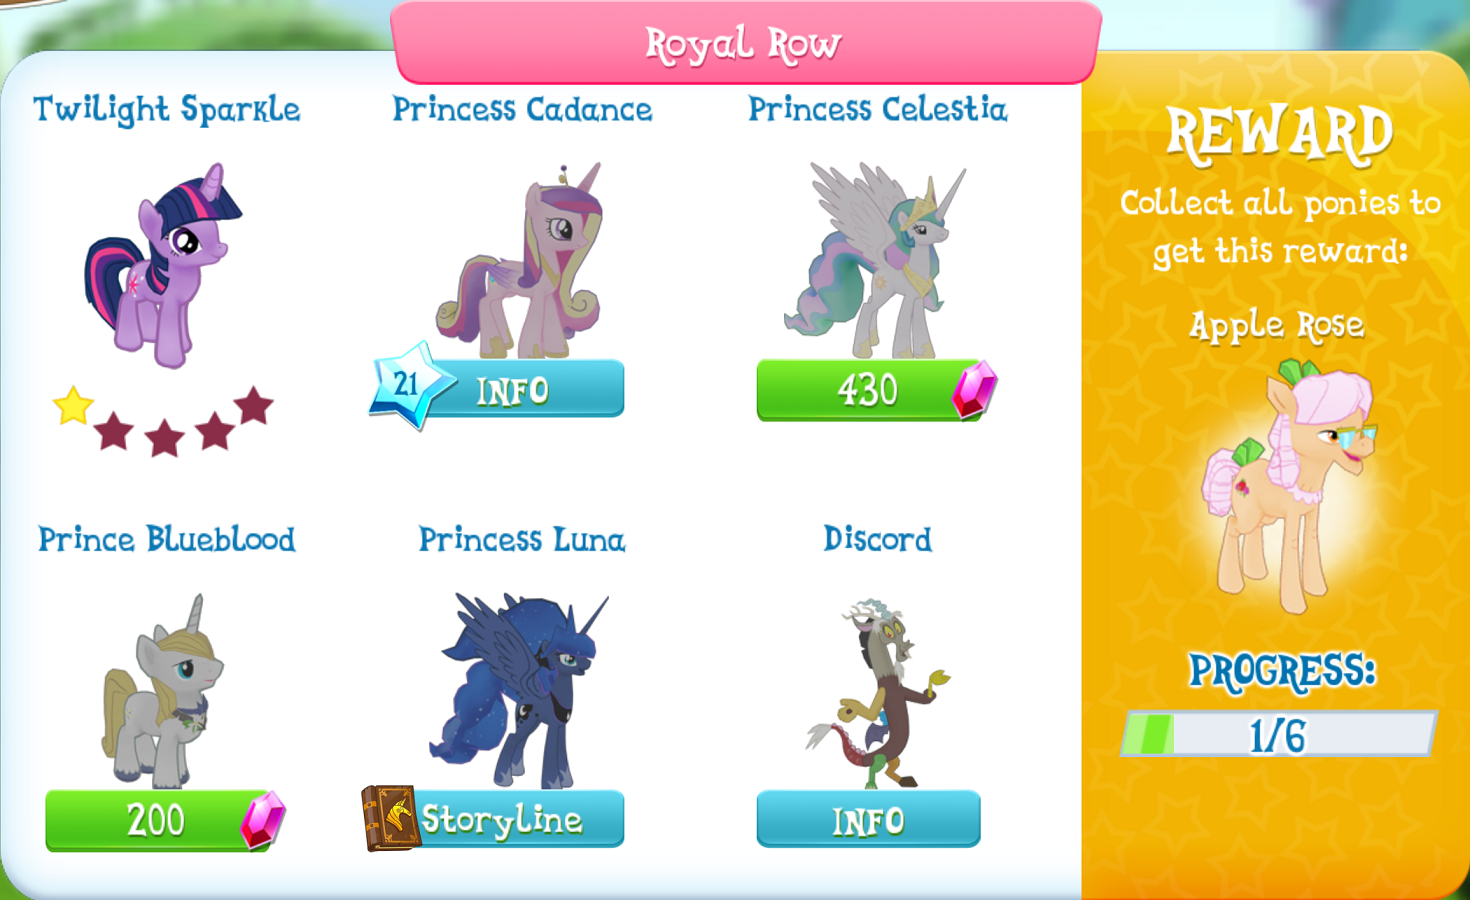
Task: View the Apple Rose reward pony
Action: (x=1288, y=487)
